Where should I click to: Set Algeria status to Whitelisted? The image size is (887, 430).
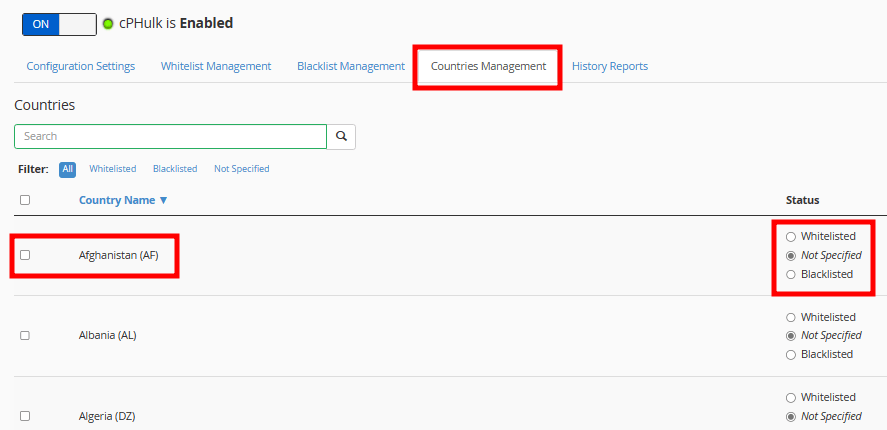point(791,398)
